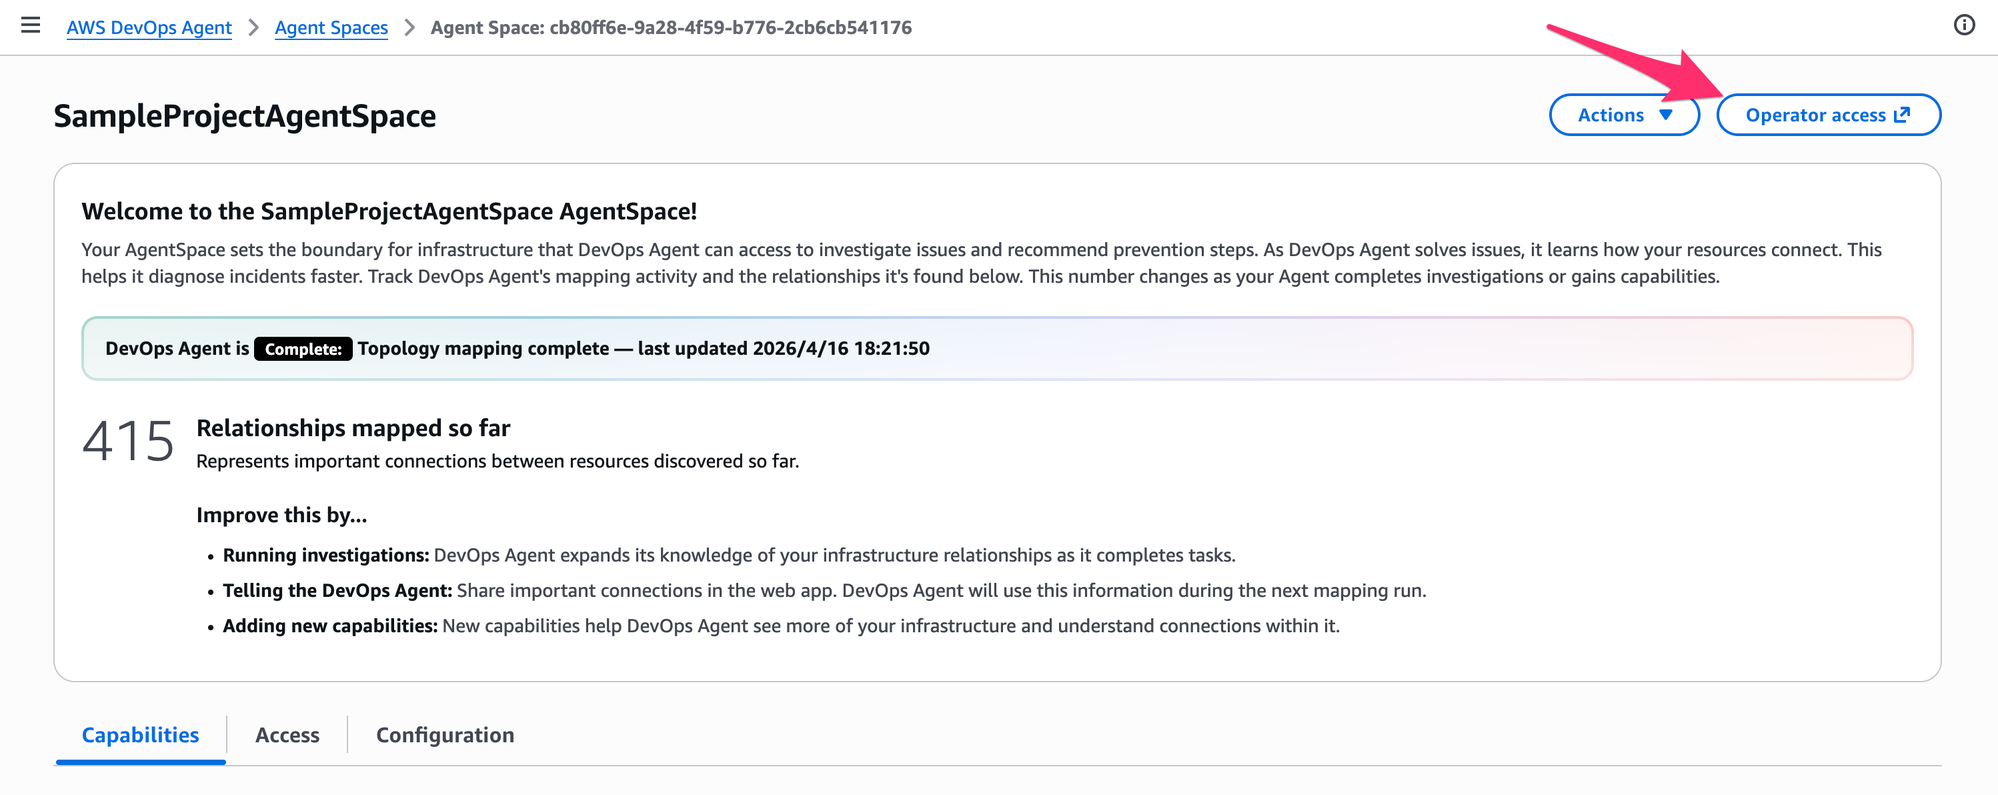Open the Configuration tab
The height and width of the screenshot is (795, 1998).
tap(445, 735)
